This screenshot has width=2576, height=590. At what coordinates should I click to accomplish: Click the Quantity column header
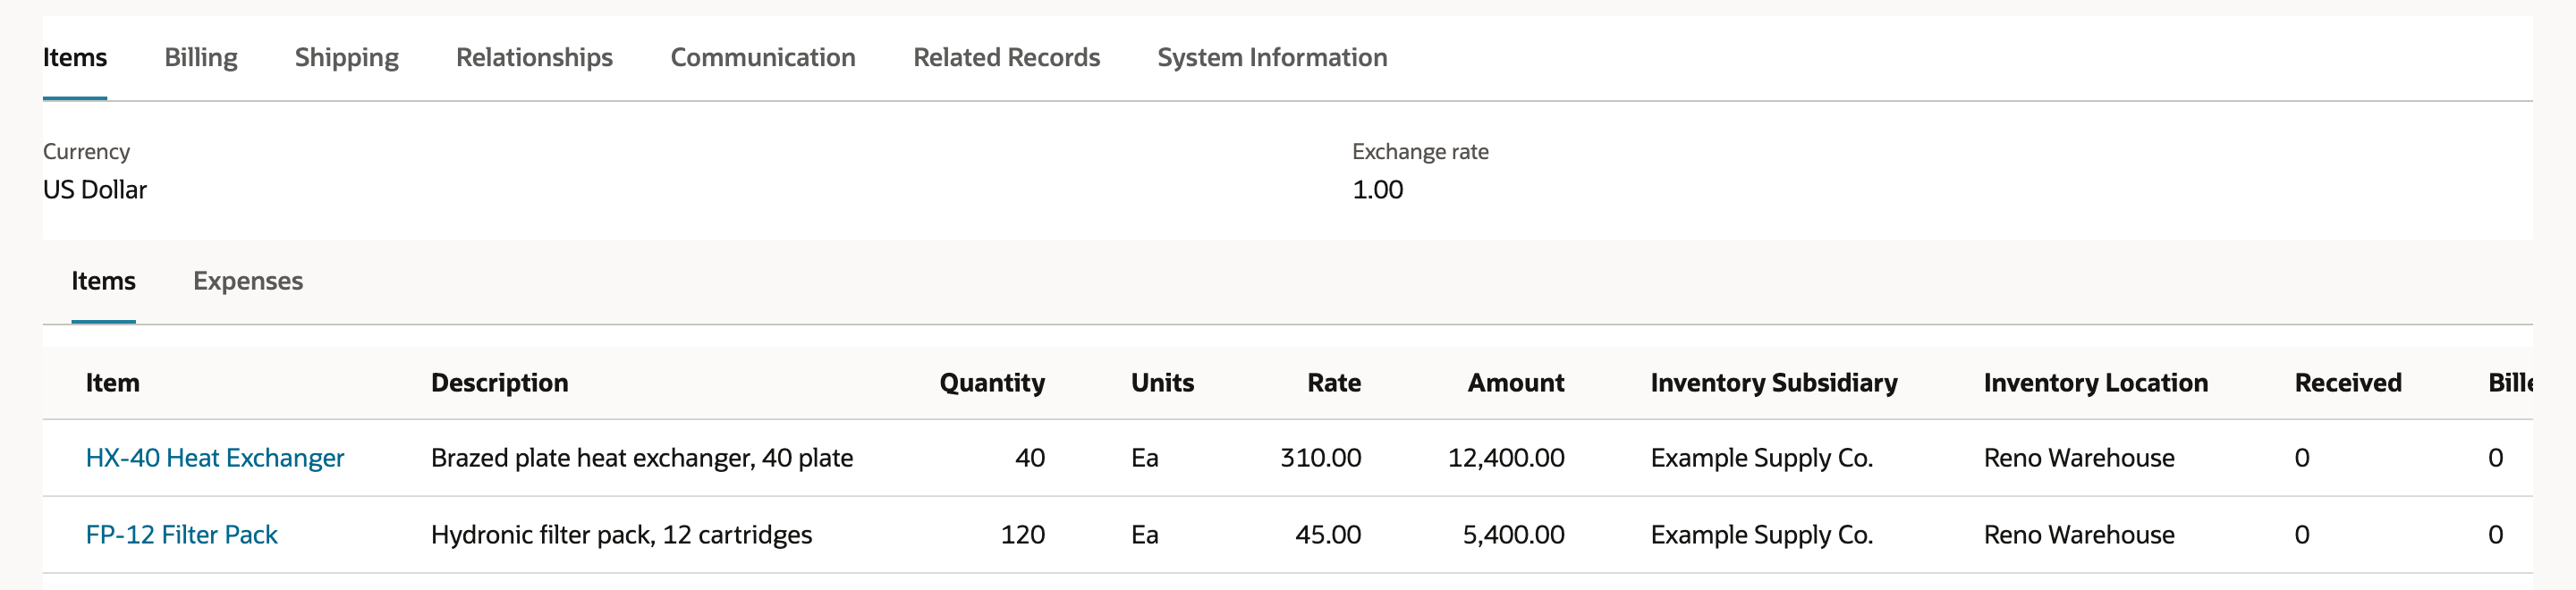pos(992,383)
